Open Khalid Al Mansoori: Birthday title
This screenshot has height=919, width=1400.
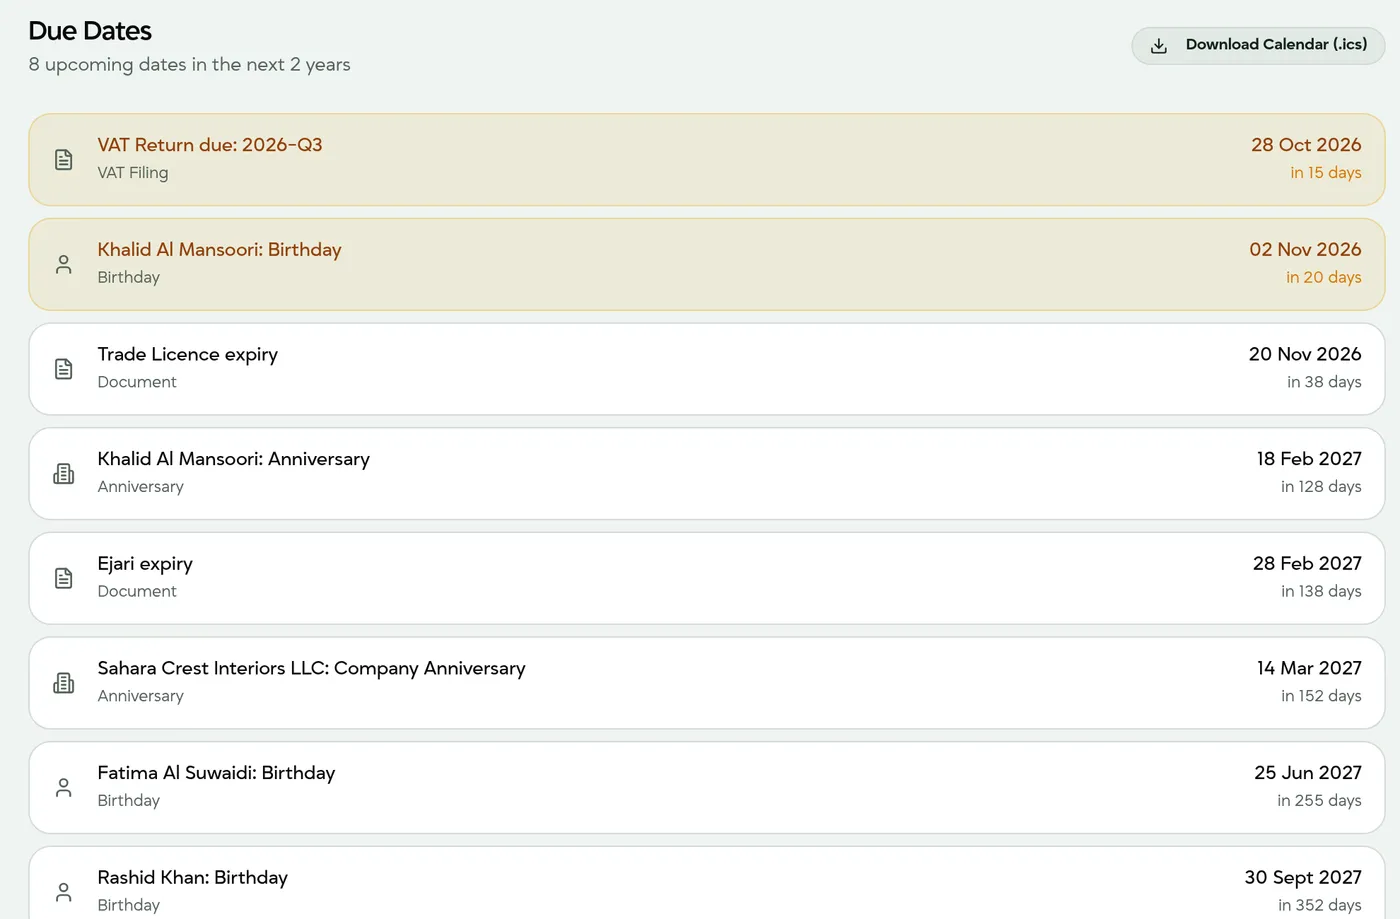pyautogui.click(x=219, y=250)
